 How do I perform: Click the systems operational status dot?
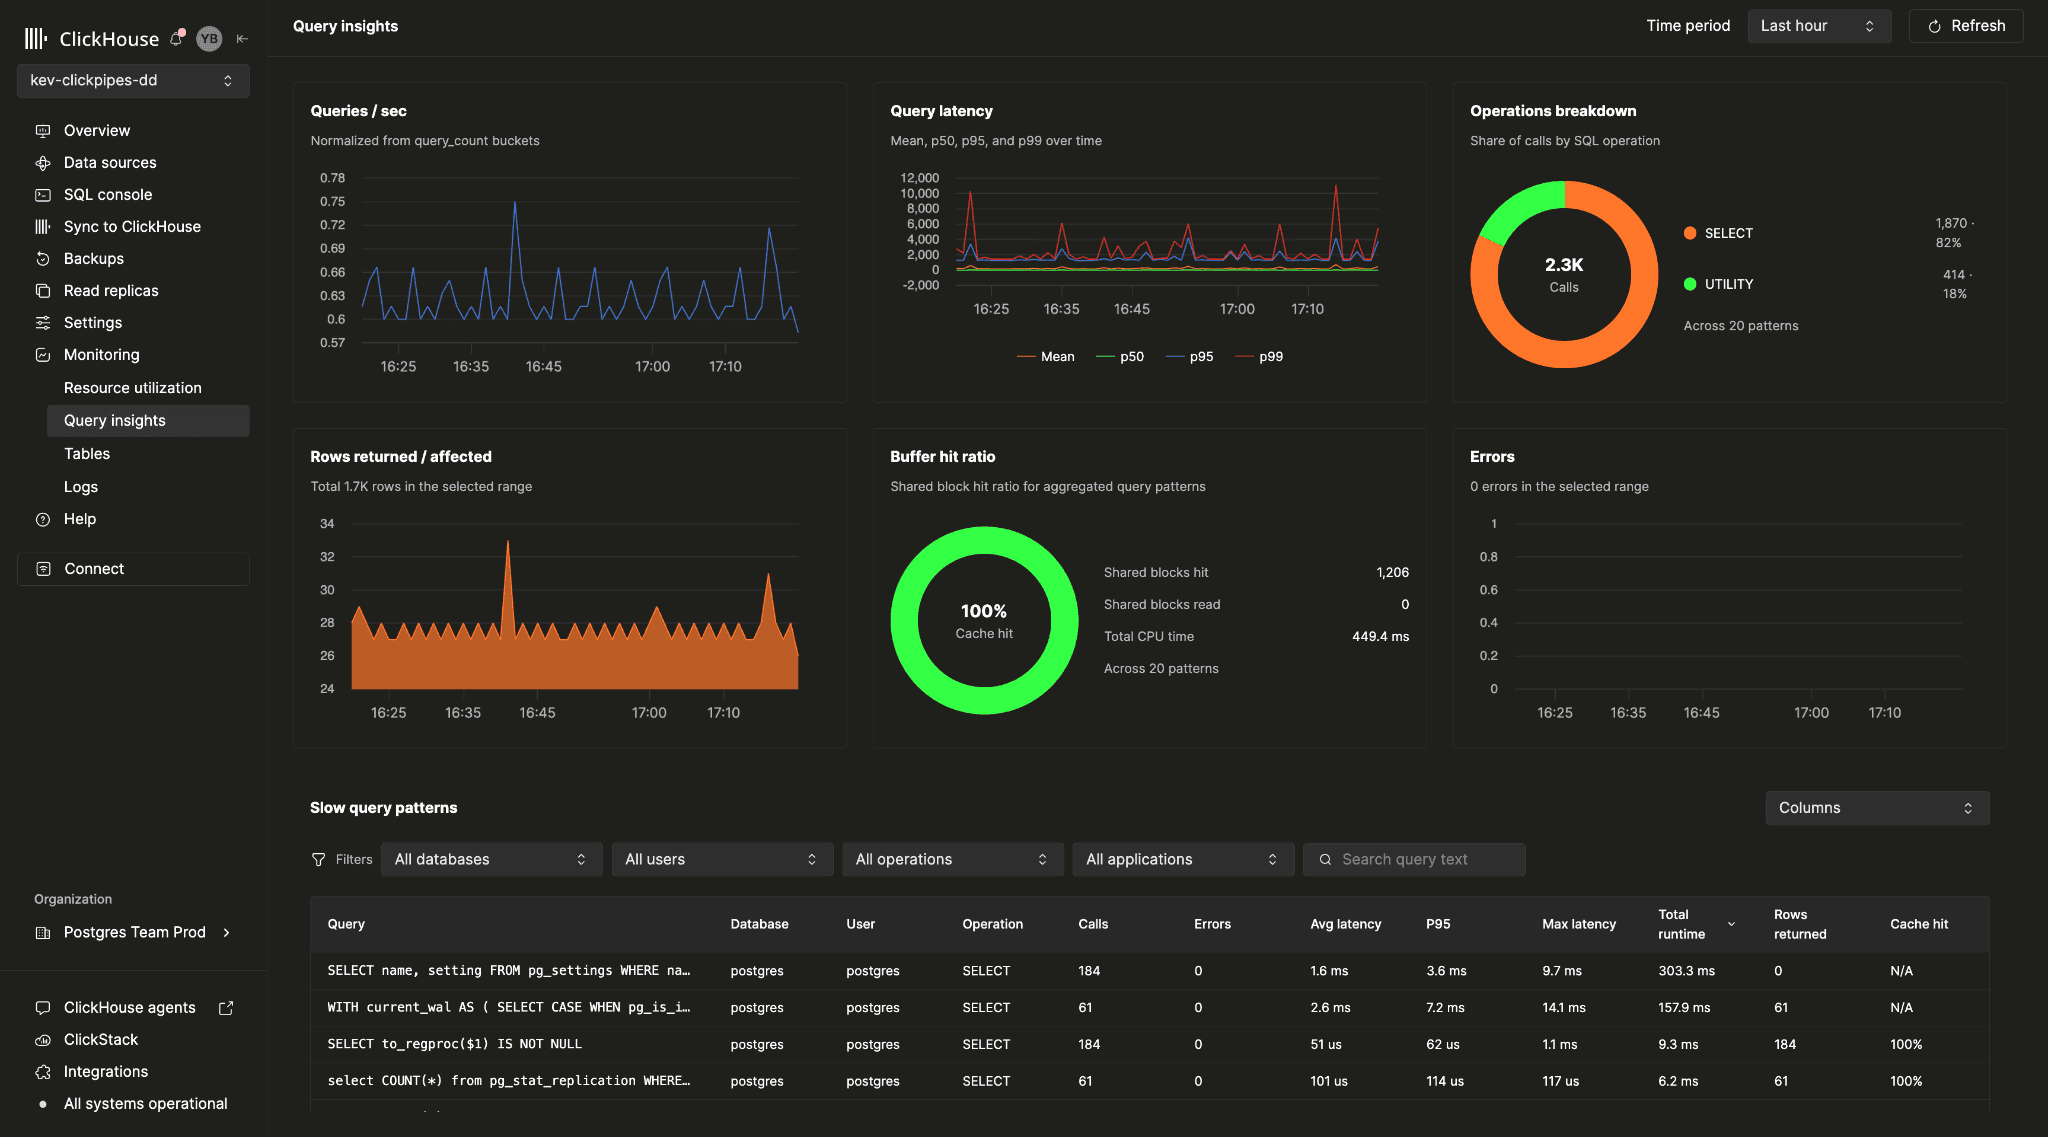tap(43, 1104)
